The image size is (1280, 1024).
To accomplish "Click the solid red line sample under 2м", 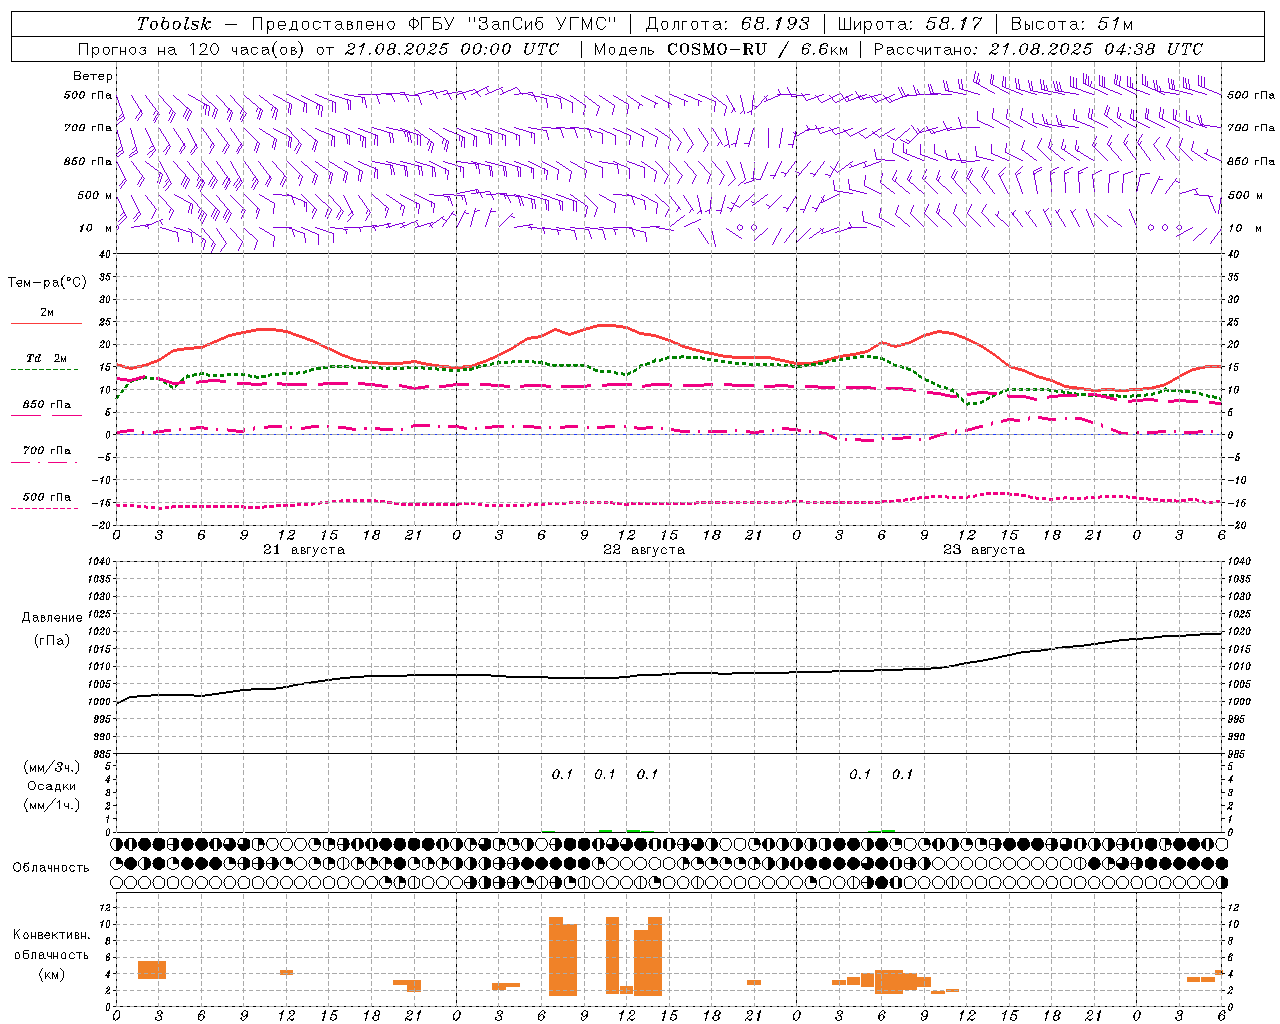I will pyautogui.click(x=46, y=324).
